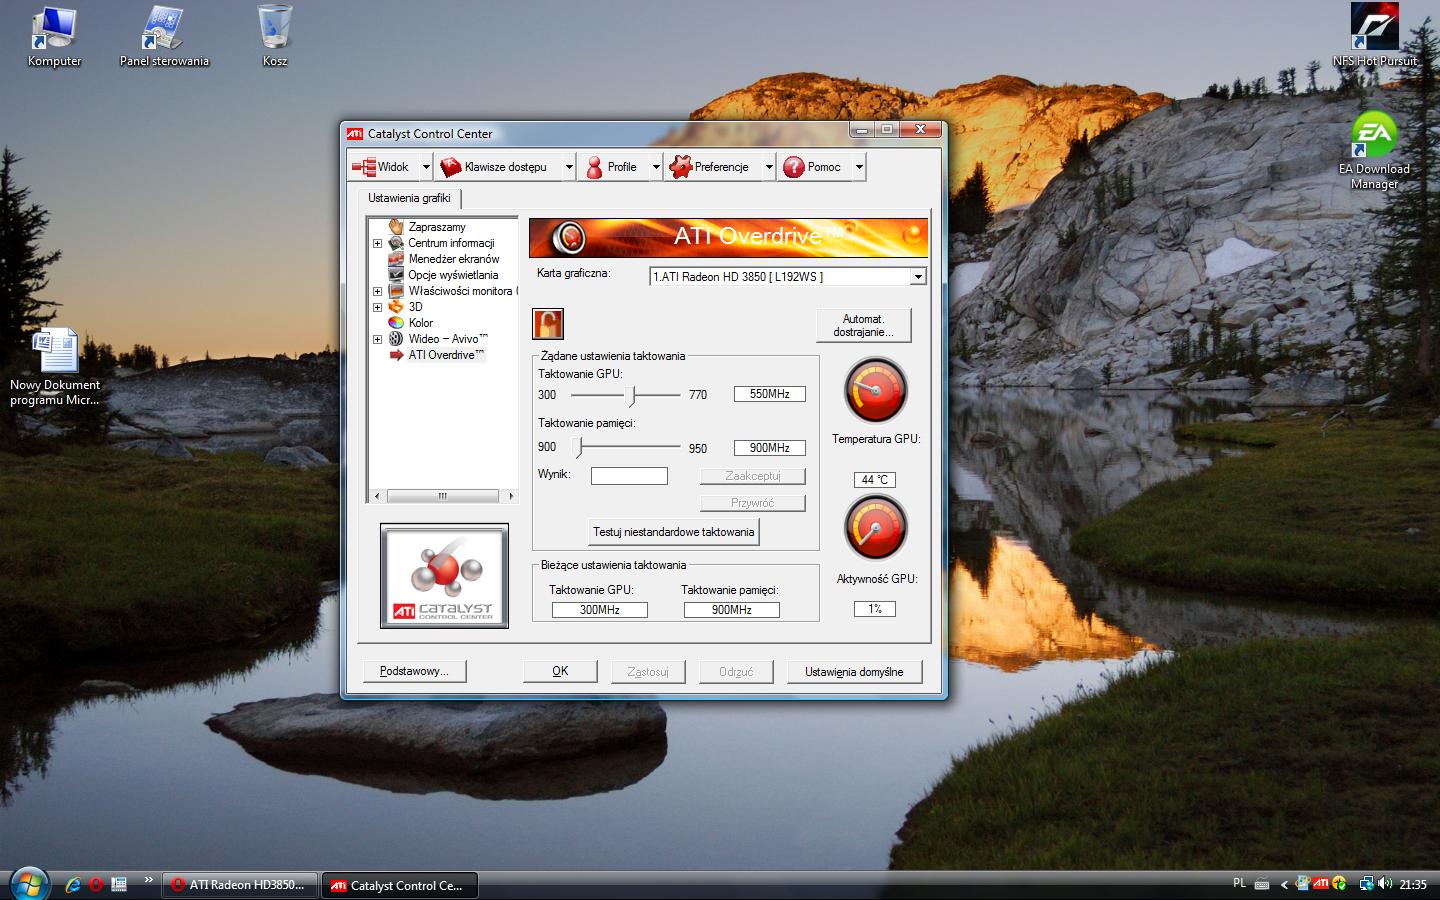Click the Catalyst Control Center logo image
This screenshot has height=900, width=1440.
[444, 576]
